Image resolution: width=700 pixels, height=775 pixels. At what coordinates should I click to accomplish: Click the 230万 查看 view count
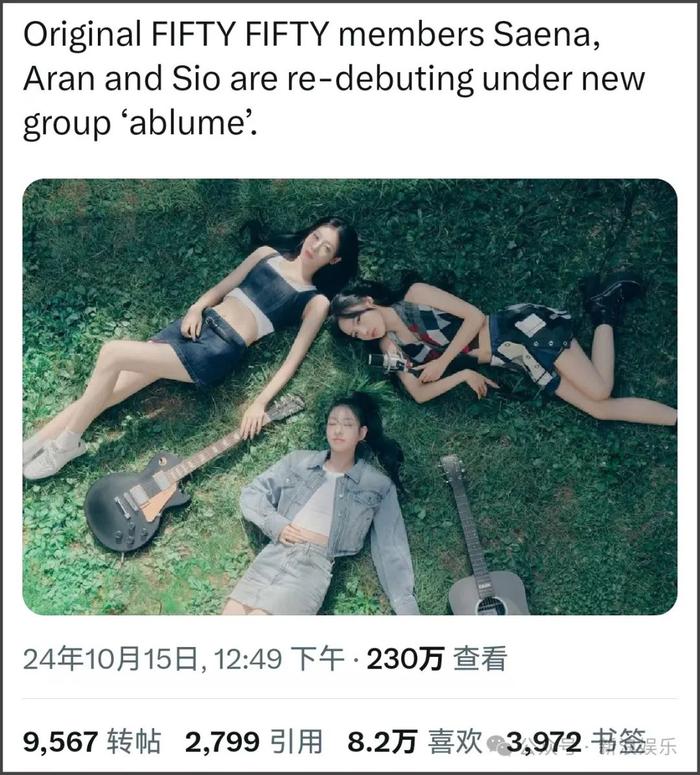click(x=437, y=659)
